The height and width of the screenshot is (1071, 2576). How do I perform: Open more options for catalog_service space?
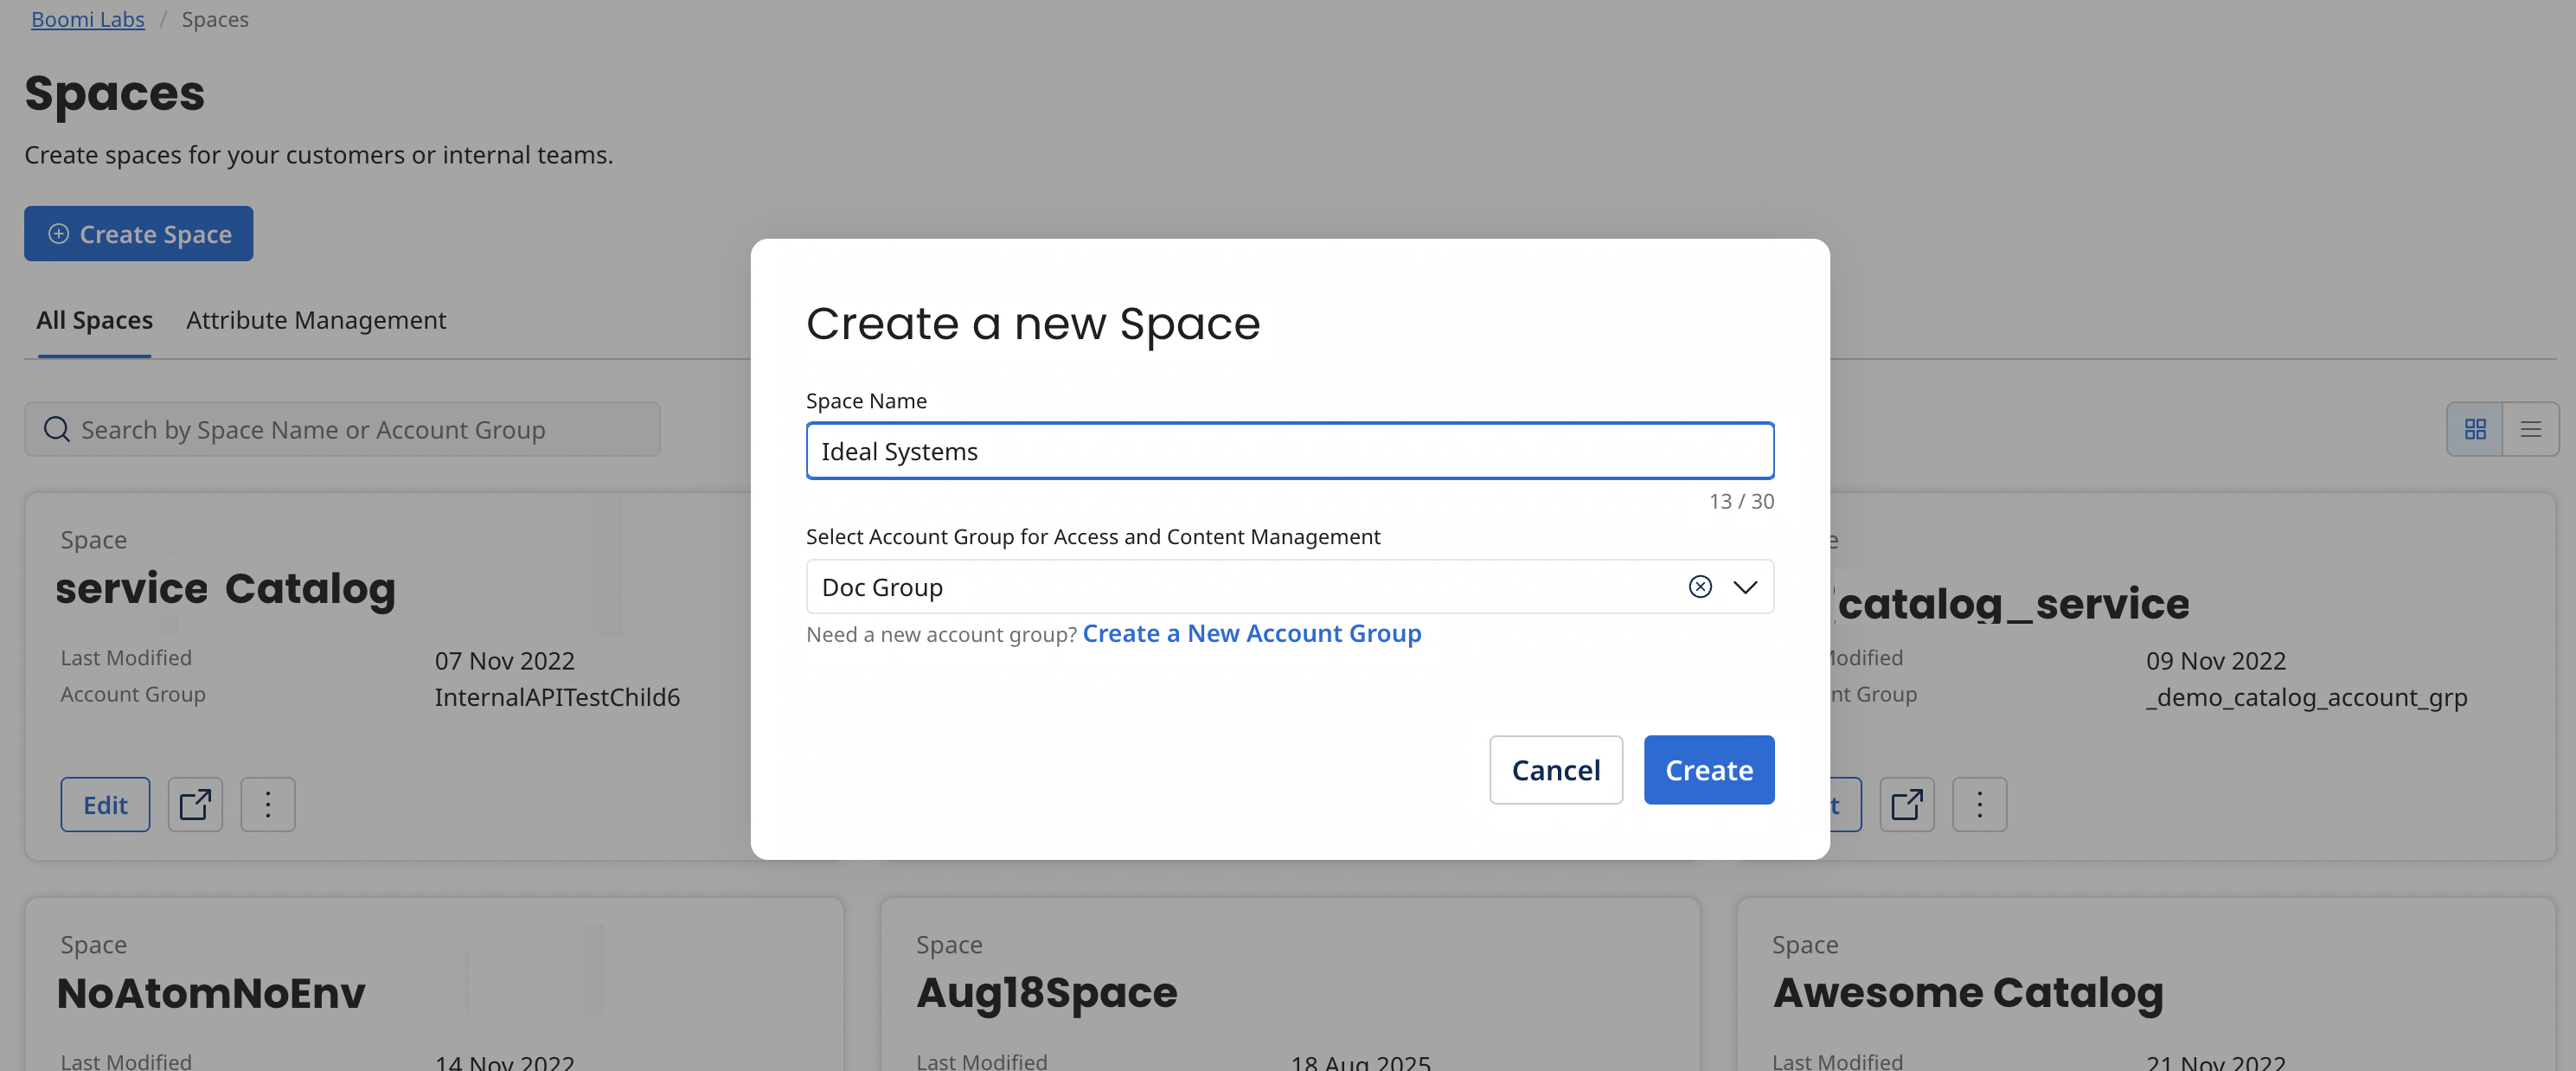pyautogui.click(x=1979, y=804)
